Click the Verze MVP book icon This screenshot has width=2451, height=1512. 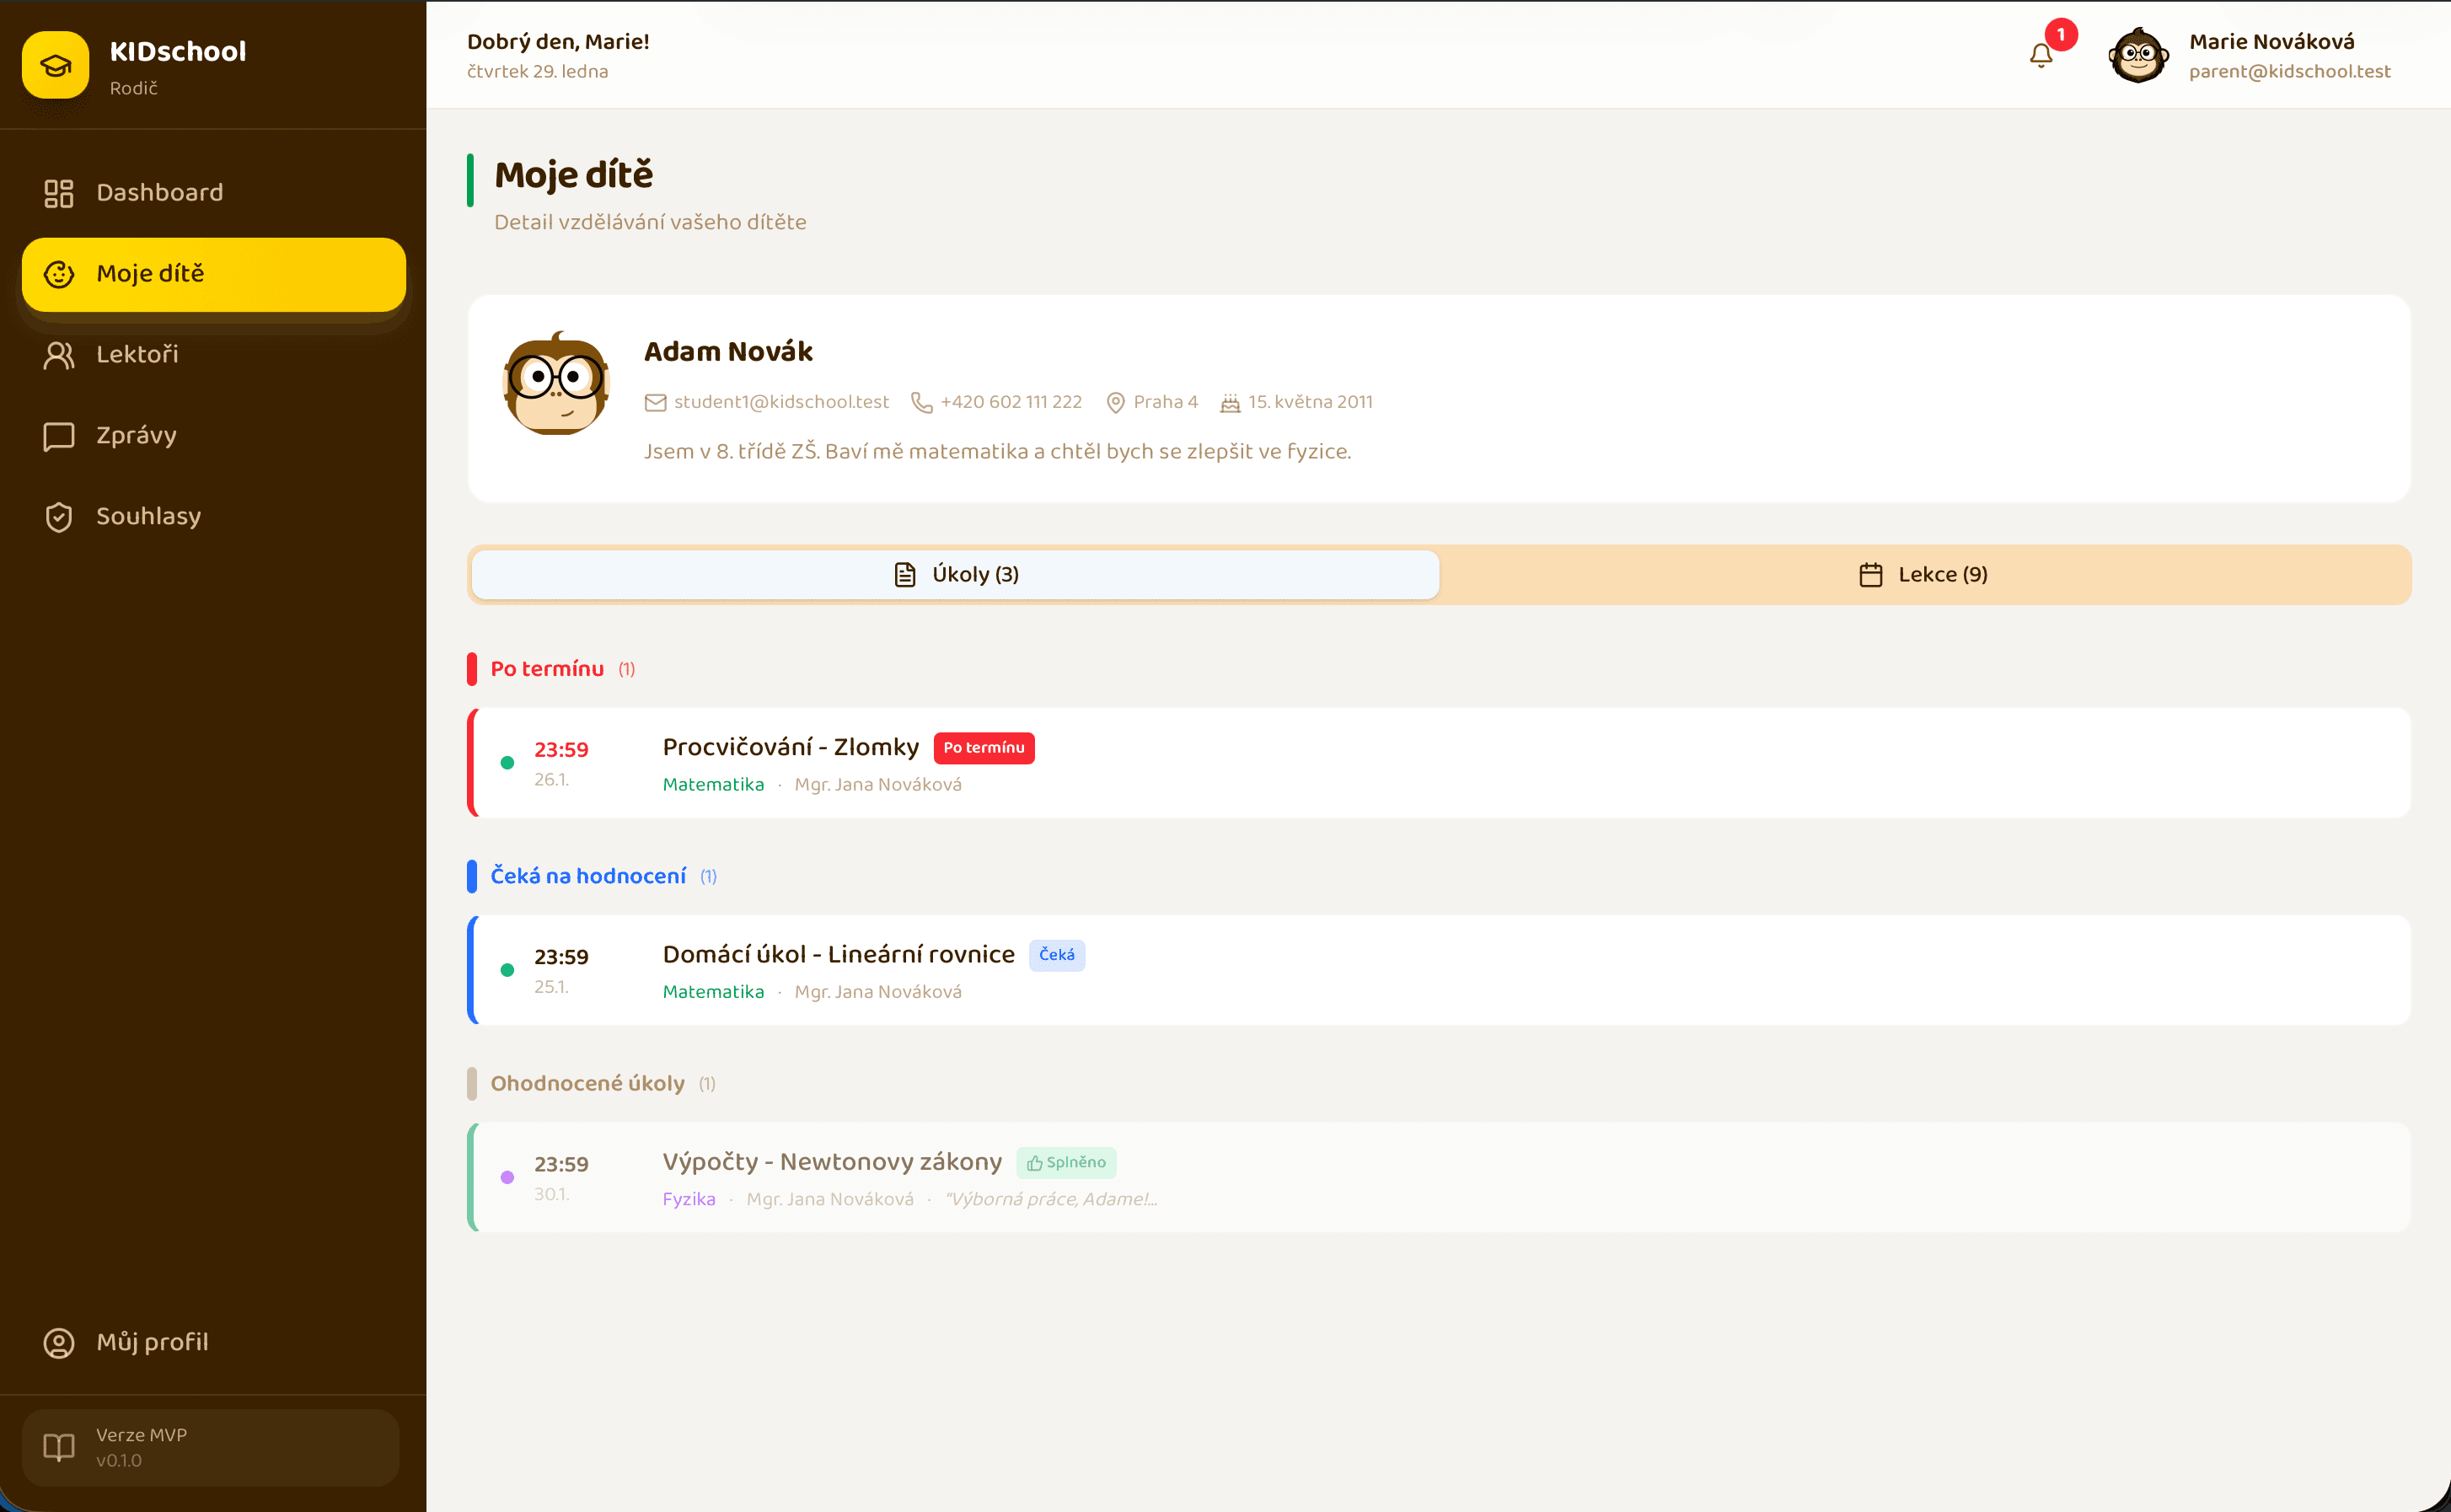click(59, 1447)
